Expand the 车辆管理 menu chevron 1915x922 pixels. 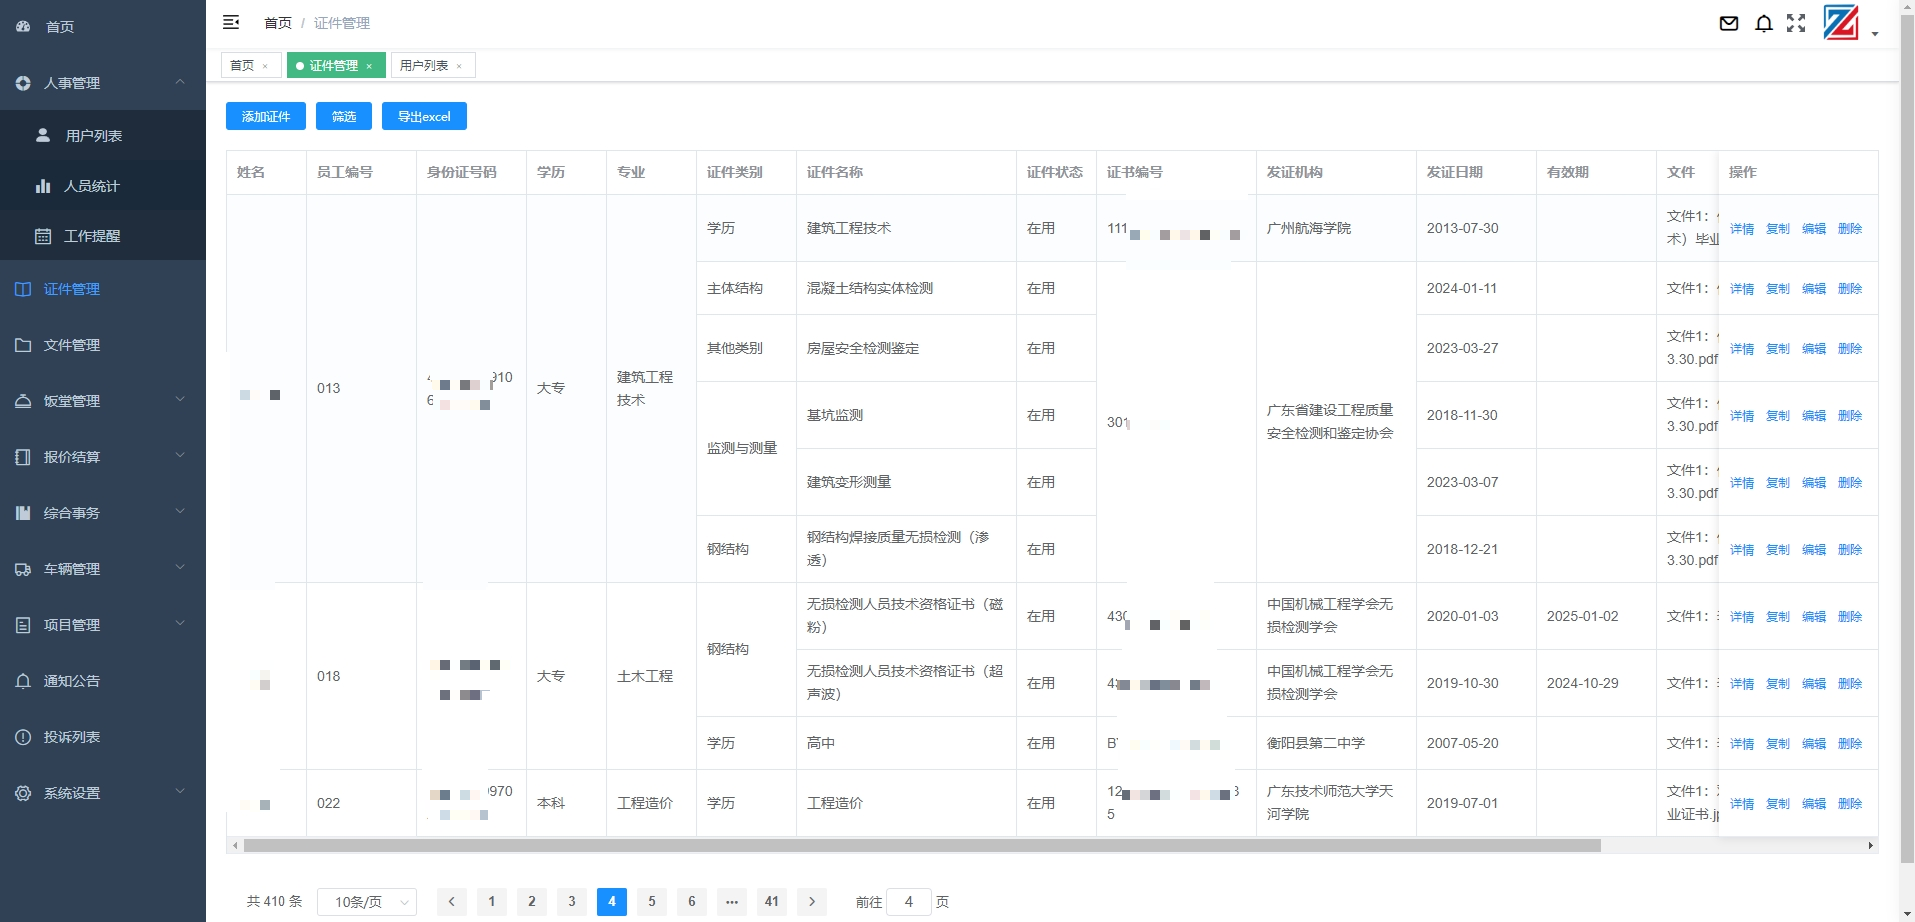180,567
